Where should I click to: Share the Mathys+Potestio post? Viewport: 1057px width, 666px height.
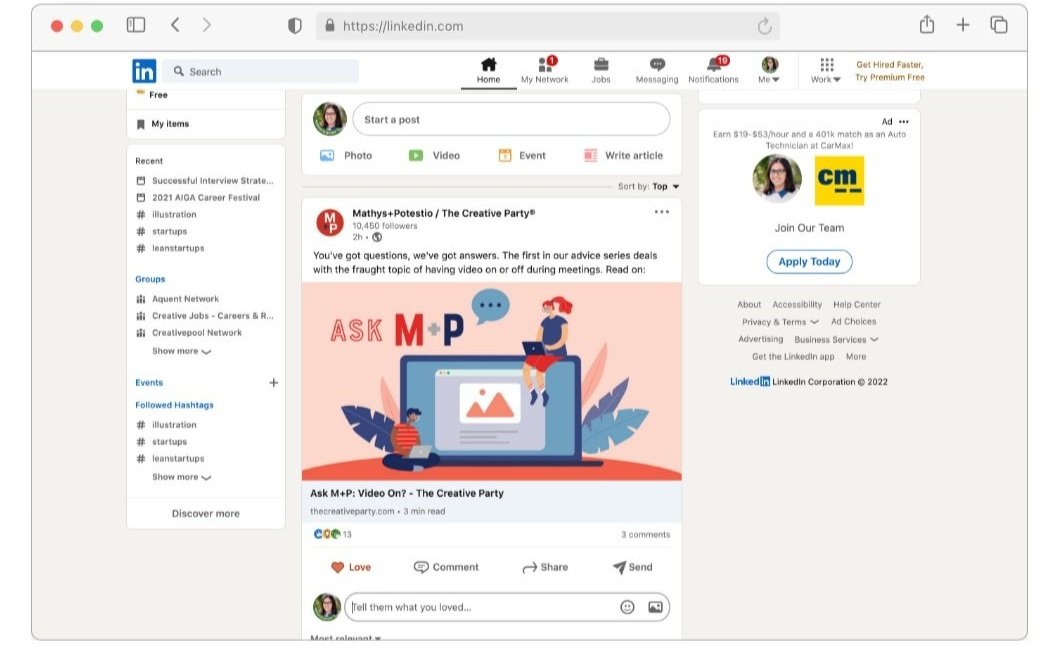[545, 568]
